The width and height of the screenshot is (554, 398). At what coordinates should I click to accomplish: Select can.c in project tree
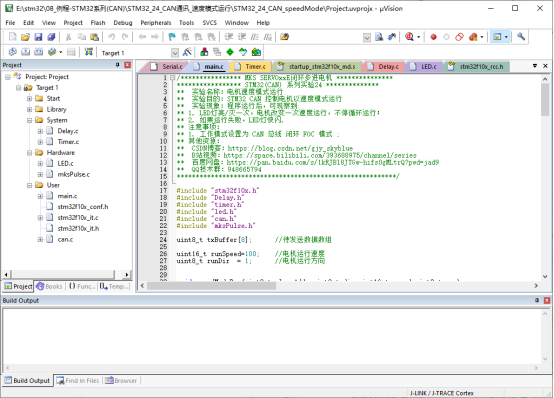(x=65, y=239)
